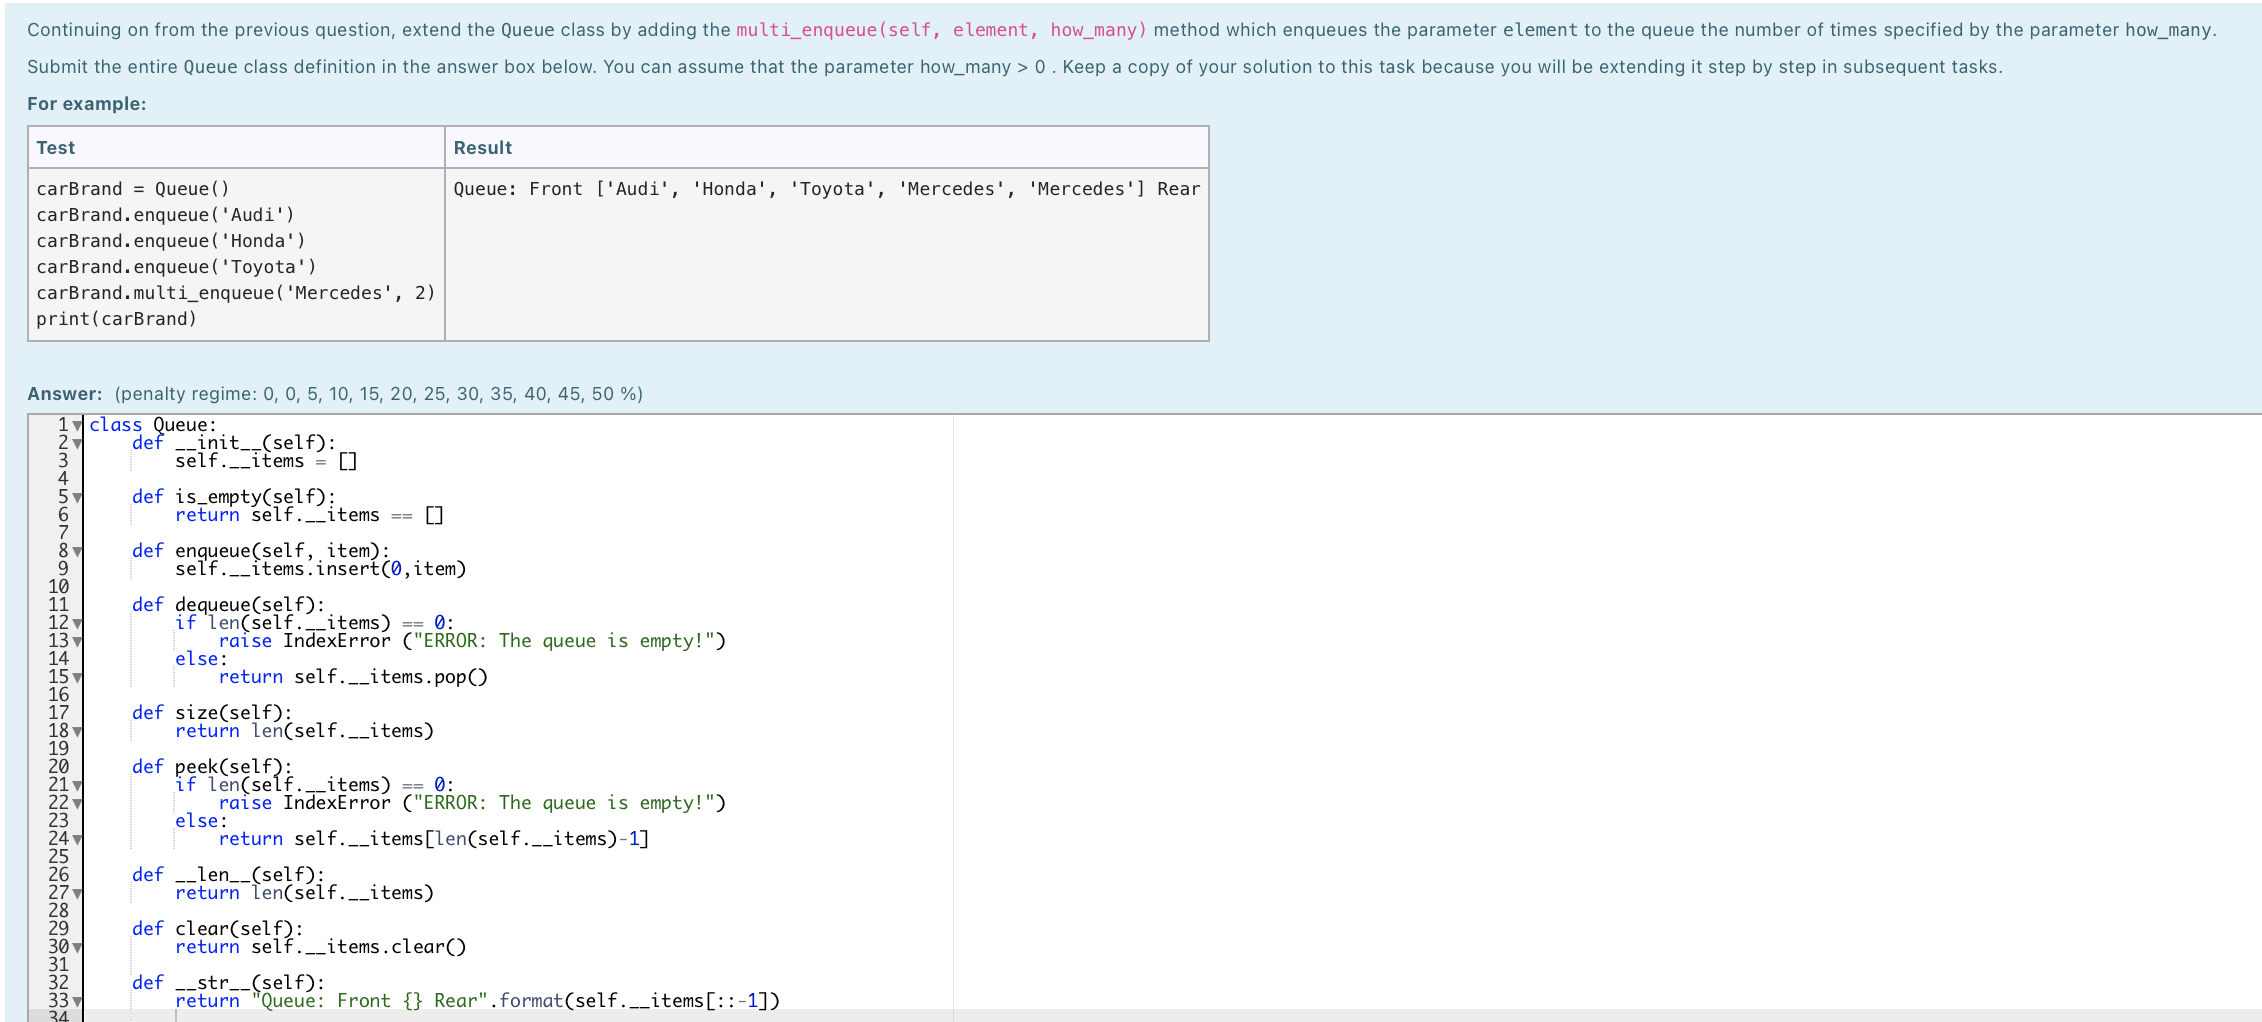Image resolution: width=2262 pixels, height=1022 pixels.
Task: Click line number 19 in the gutter
Action: 59,749
